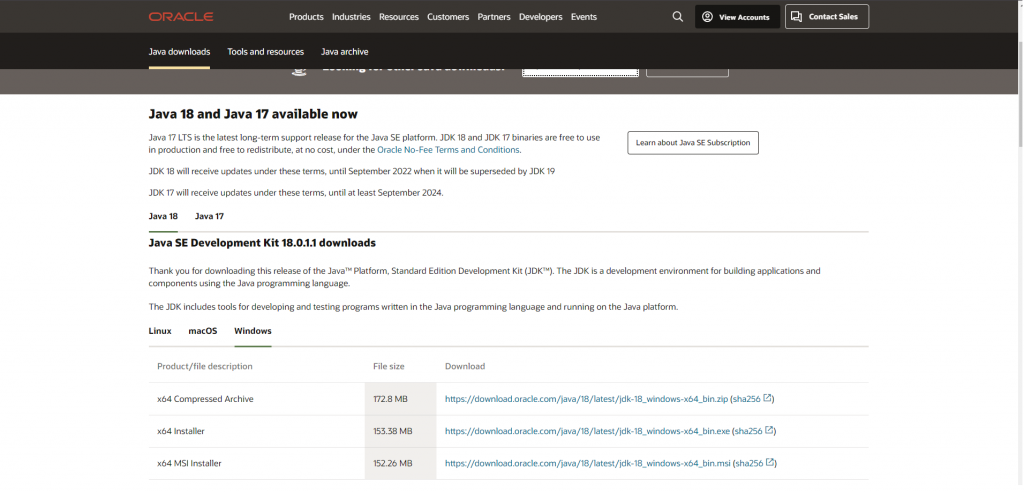Click the Java 18 and Java 17 available heading

(x=253, y=114)
